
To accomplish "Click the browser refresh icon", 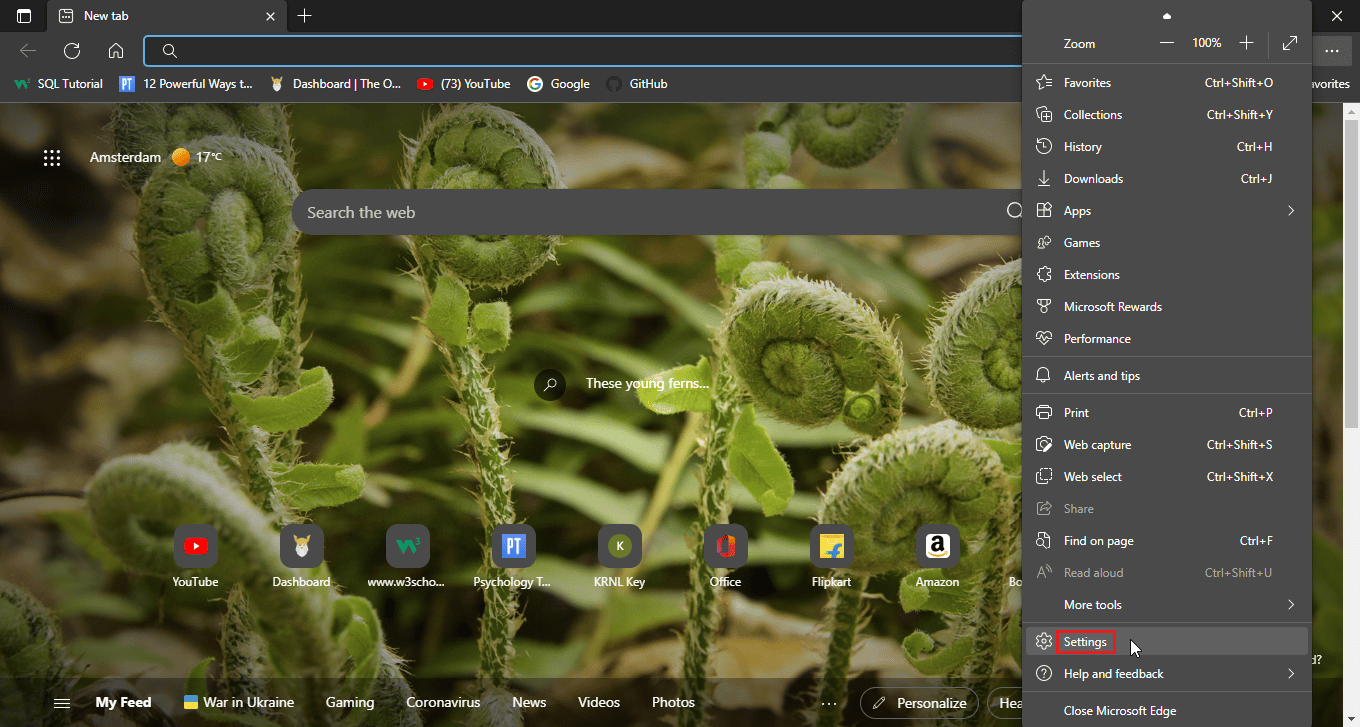I will coord(72,51).
